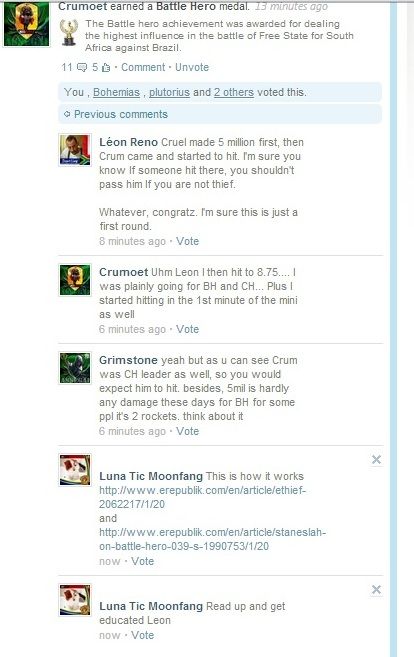Open the staneslah-on-battle-hero article link

(x=212, y=539)
